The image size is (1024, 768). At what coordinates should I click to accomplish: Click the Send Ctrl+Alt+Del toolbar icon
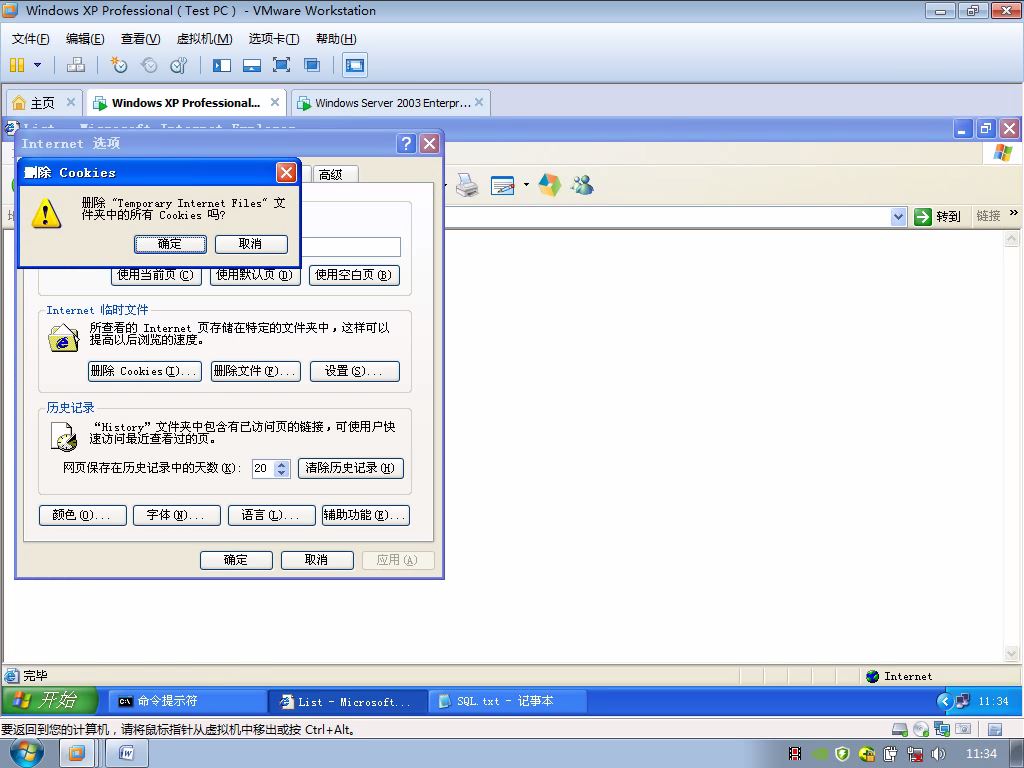[x=76, y=65]
